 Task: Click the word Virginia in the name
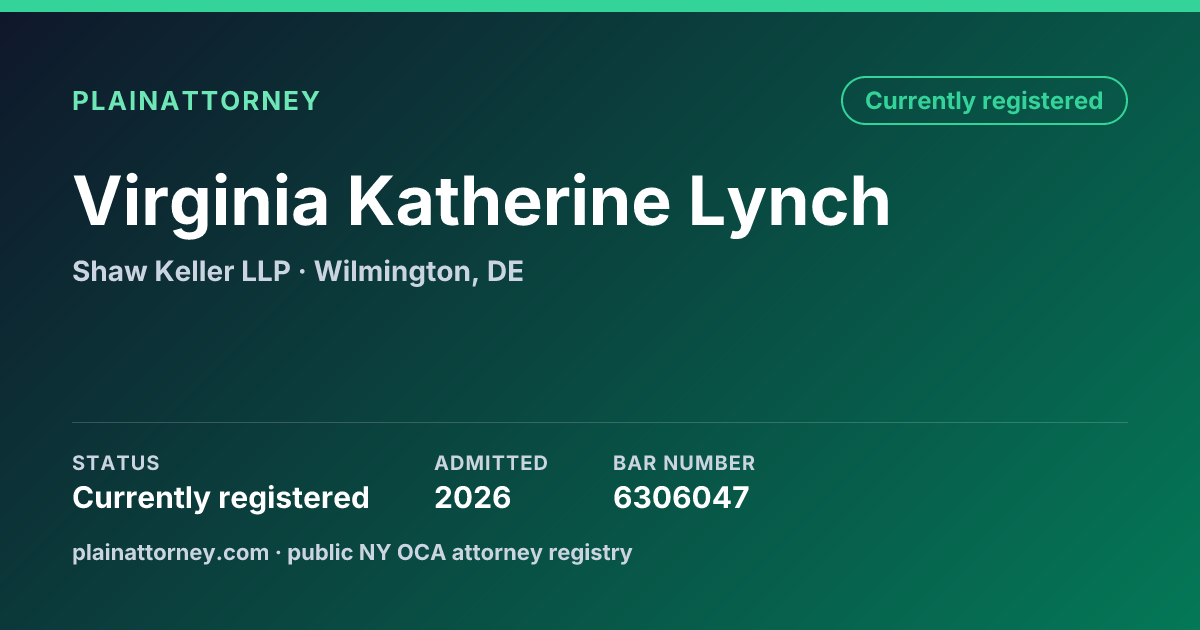(x=201, y=204)
